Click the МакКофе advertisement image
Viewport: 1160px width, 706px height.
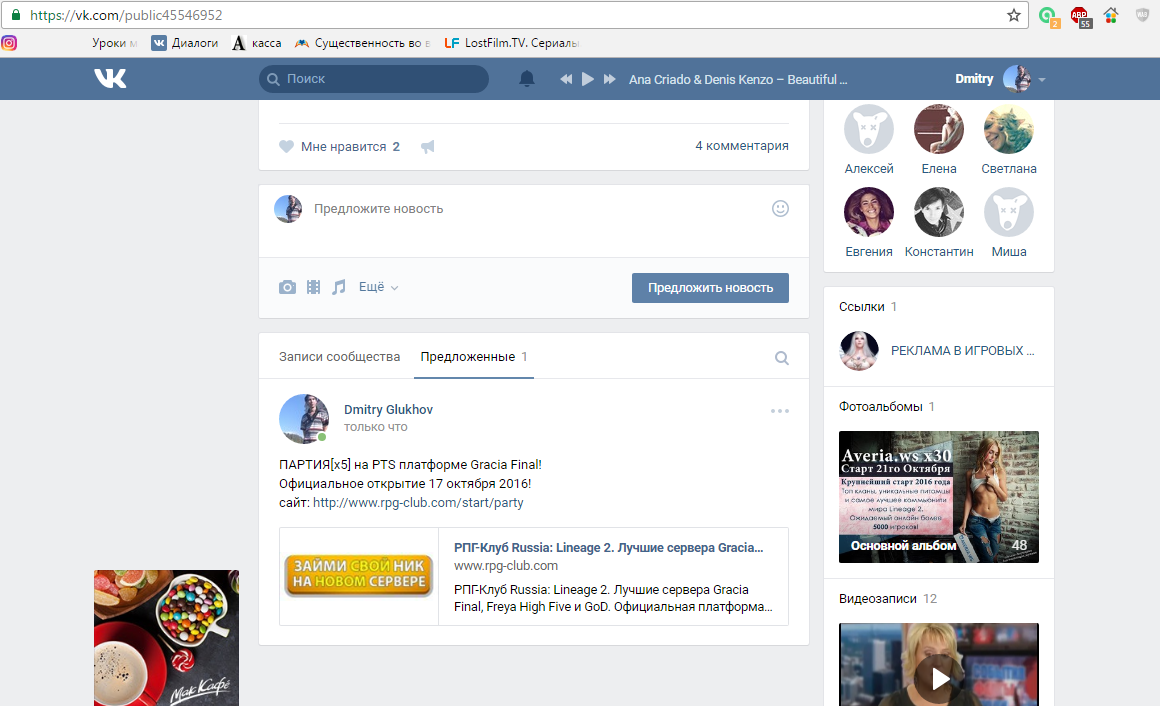(x=166, y=638)
